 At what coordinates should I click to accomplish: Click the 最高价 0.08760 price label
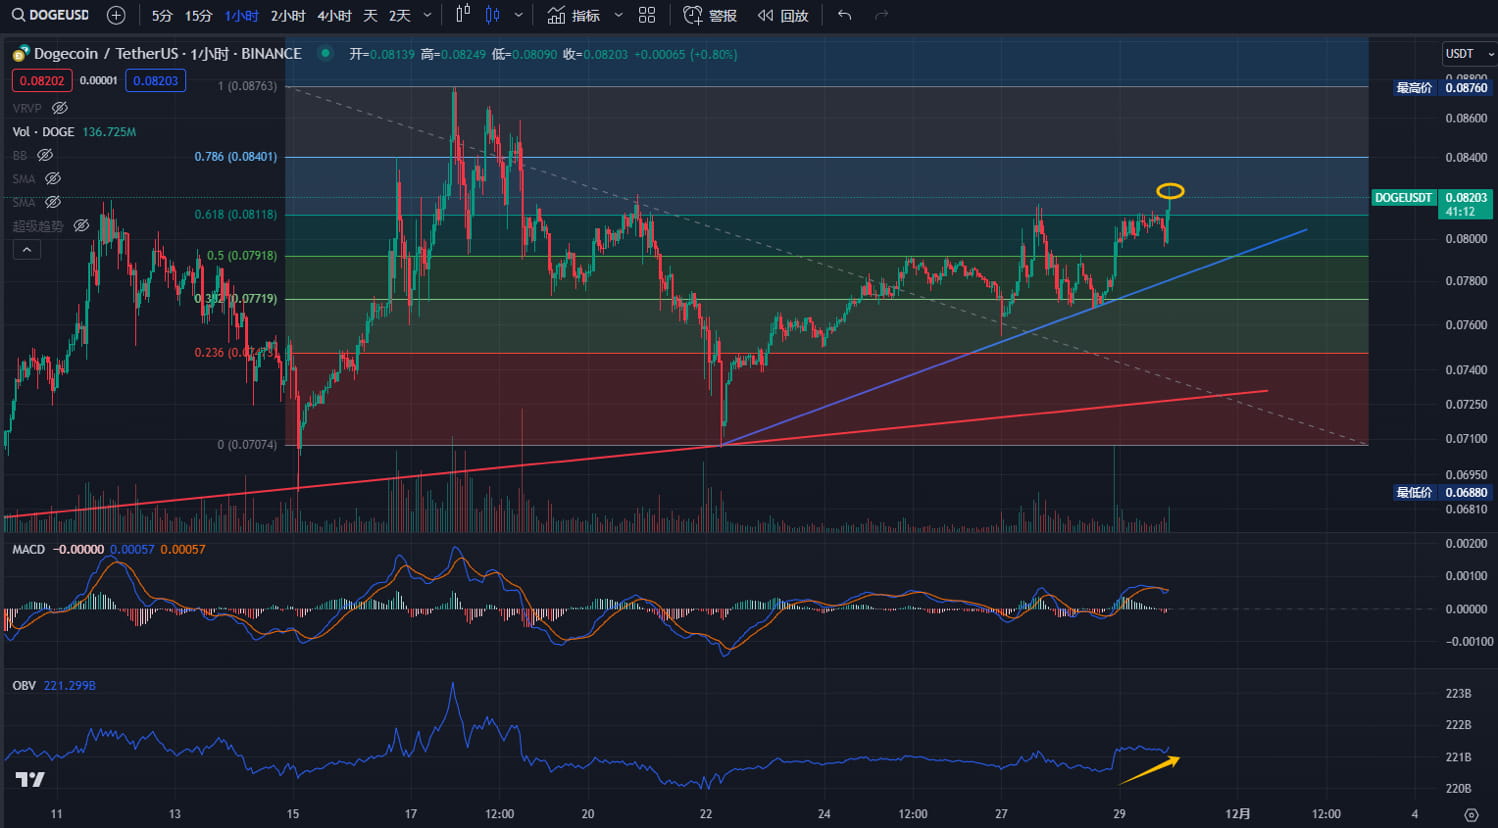coord(1442,88)
